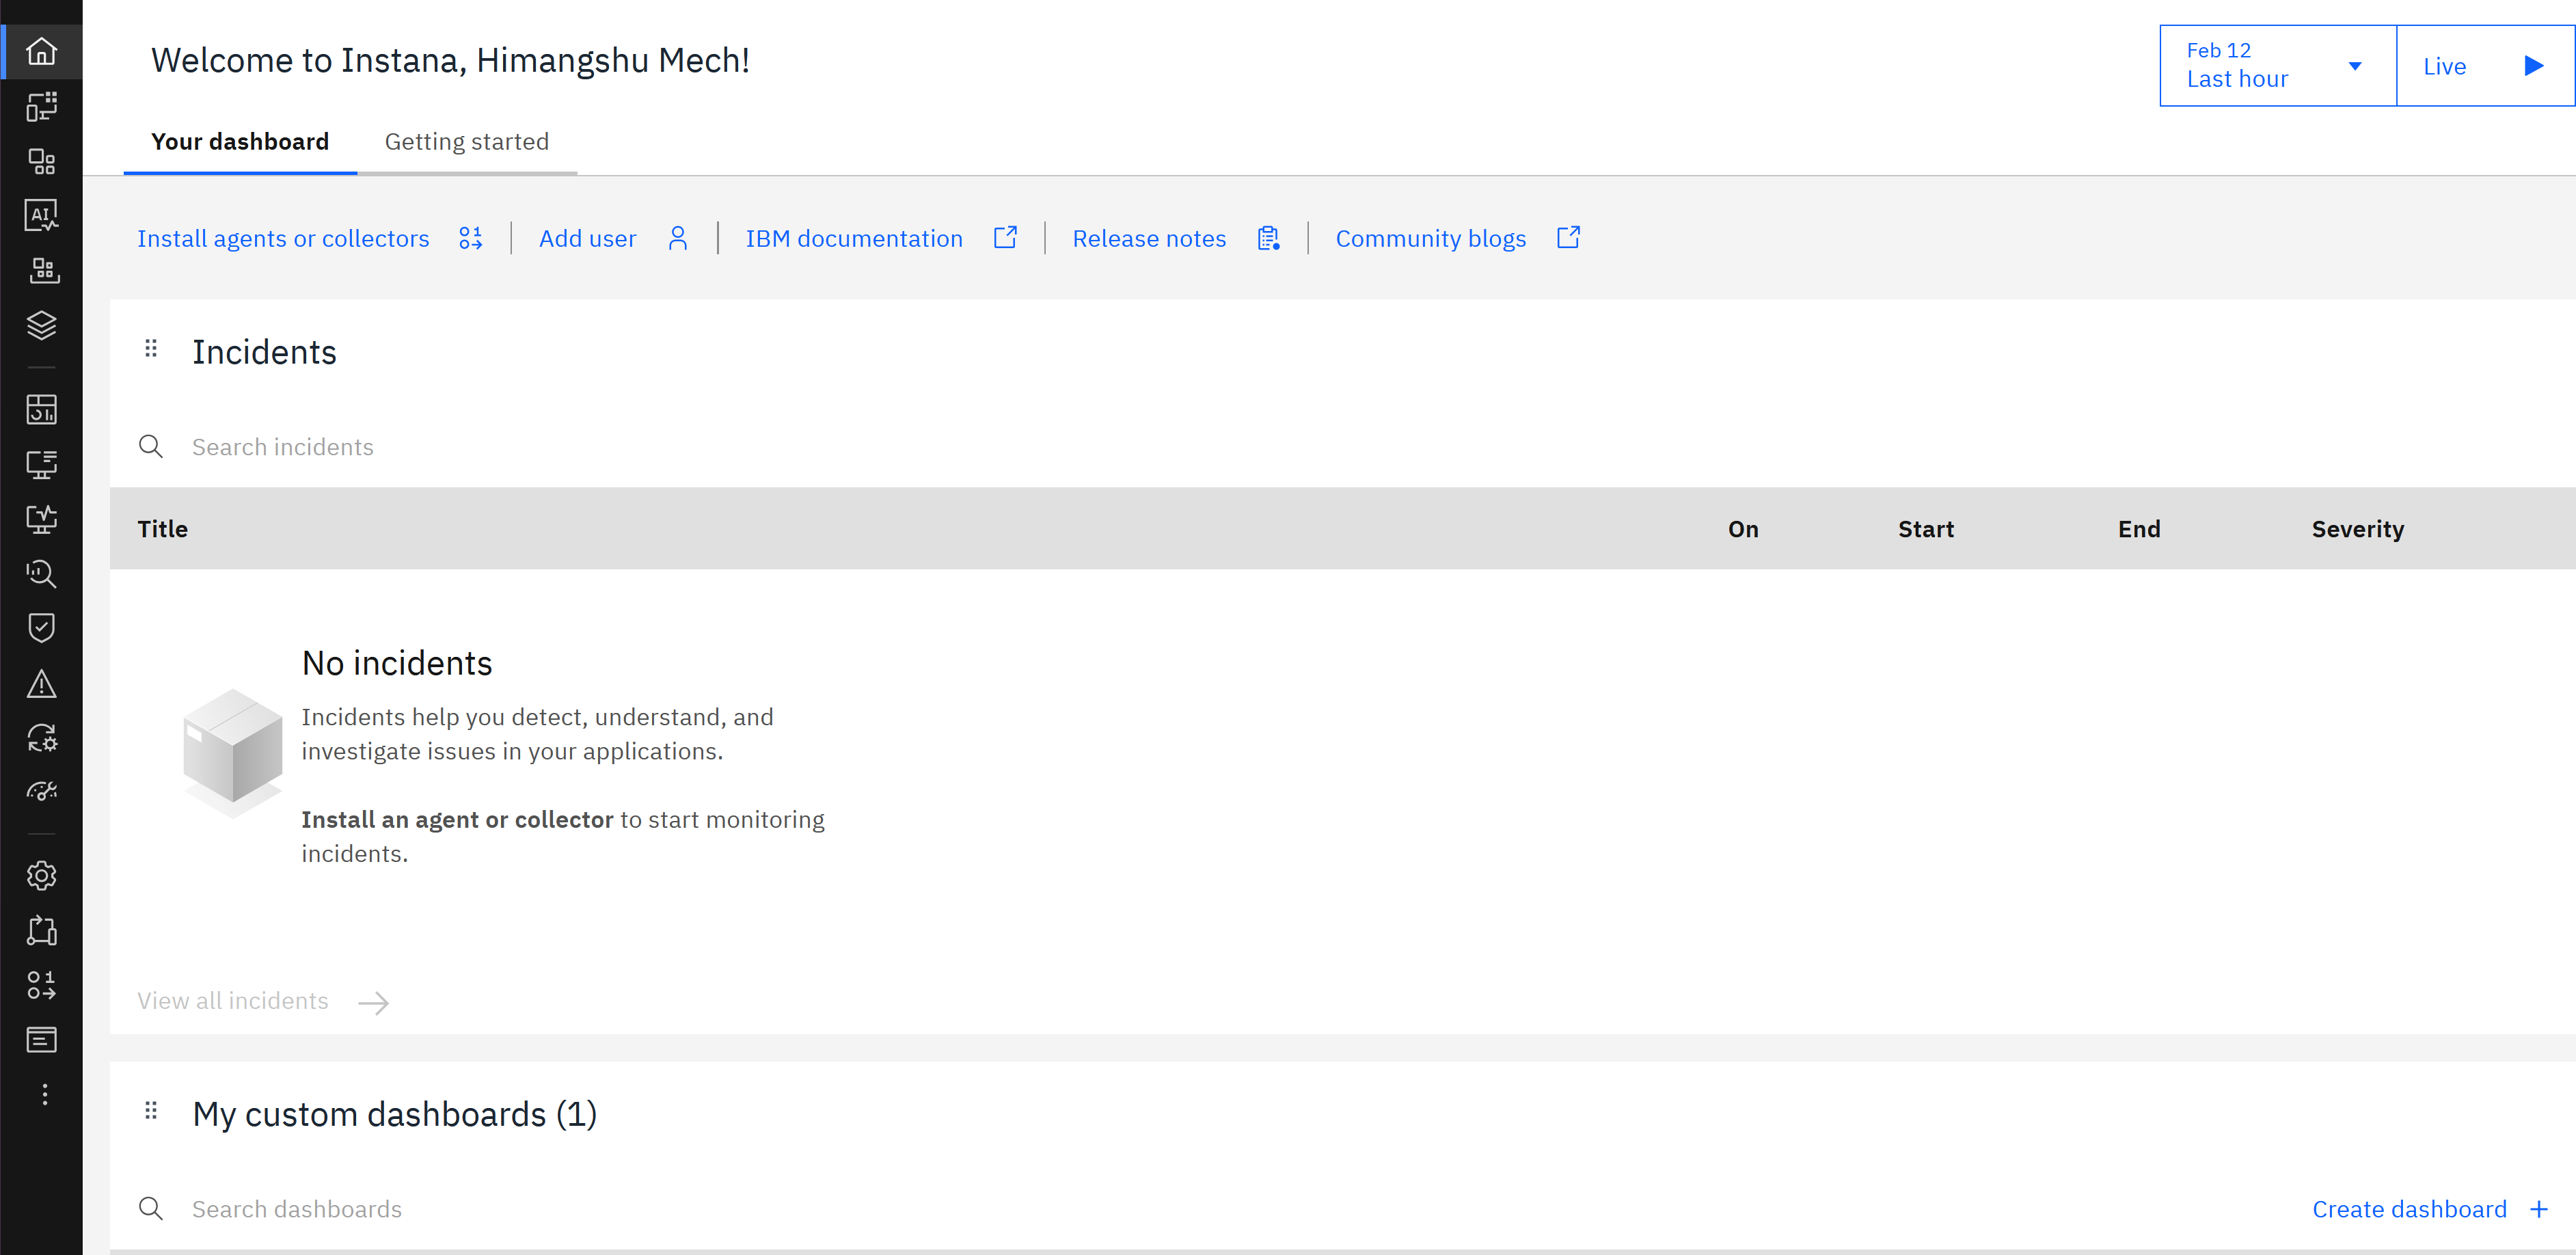Image resolution: width=2576 pixels, height=1255 pixels.
Task: Open the agents install sidebar icon
Action: coord(41,985)
